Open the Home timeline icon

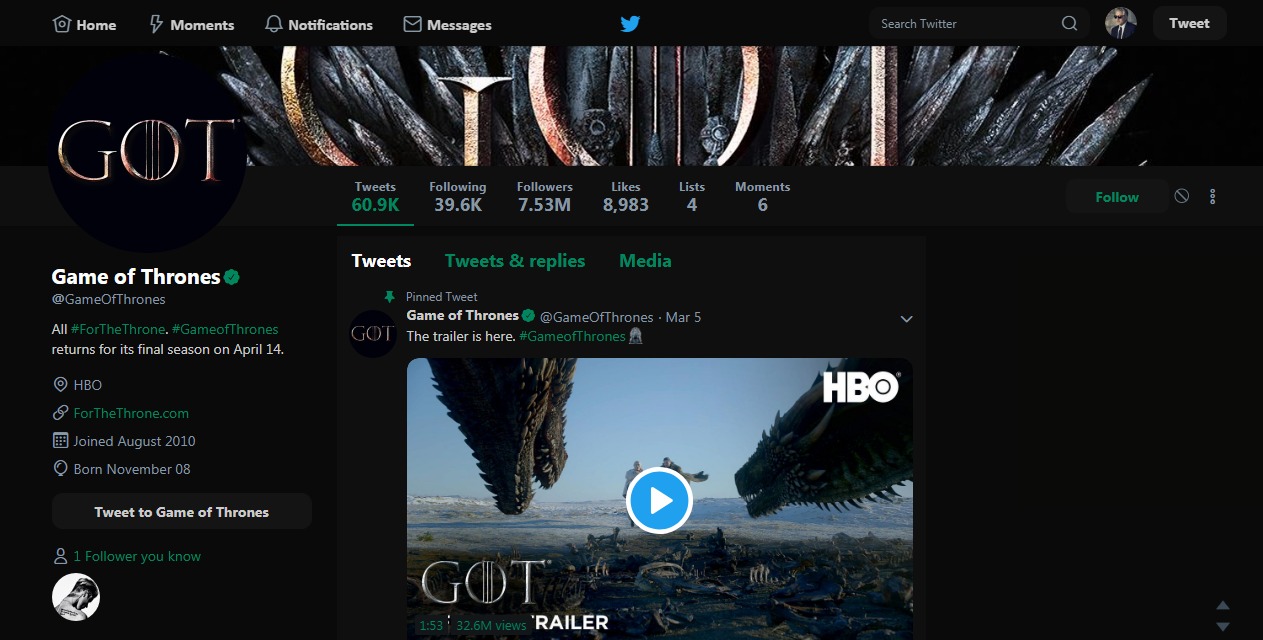(x=60, y=23)
